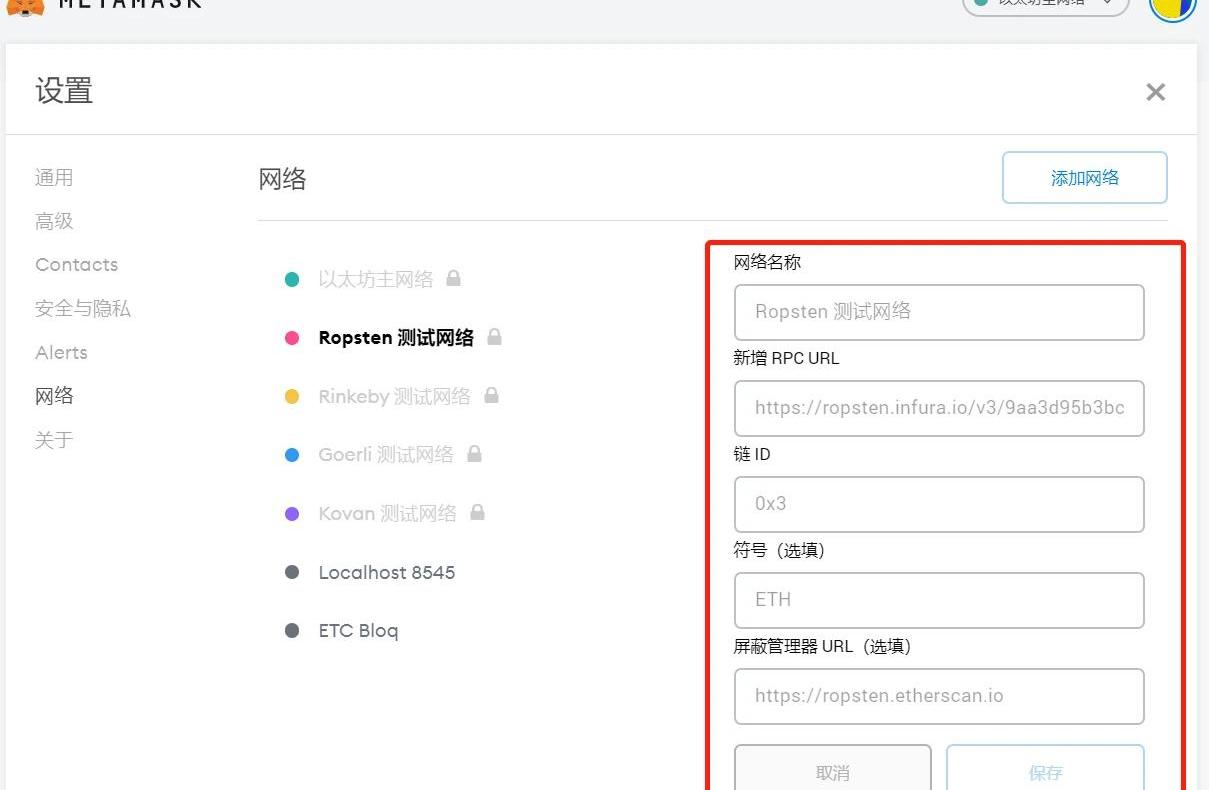
Task: Click purple dot of Kovan network
Action: click(292, 514)
